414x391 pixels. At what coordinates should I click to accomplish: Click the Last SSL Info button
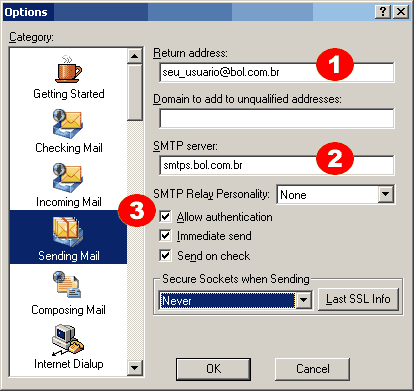click(358, 299)
